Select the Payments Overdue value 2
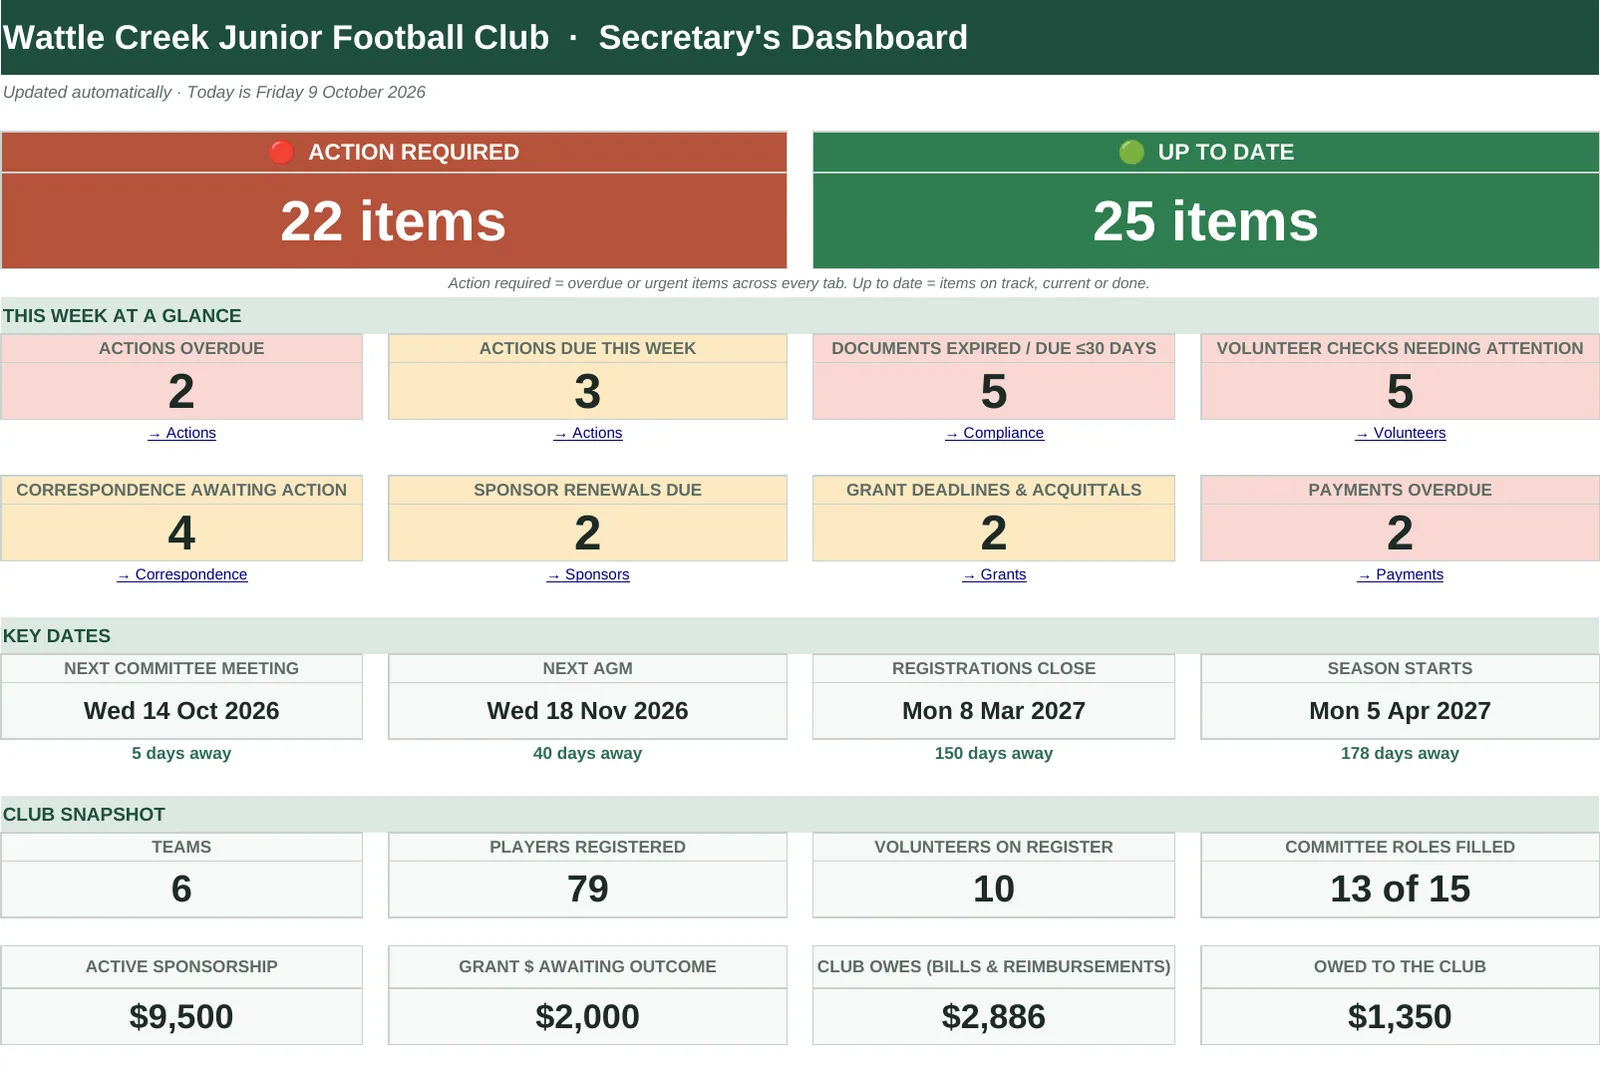The height and width of the screenshot is (1077, 1600). [x=1400, y=532]
